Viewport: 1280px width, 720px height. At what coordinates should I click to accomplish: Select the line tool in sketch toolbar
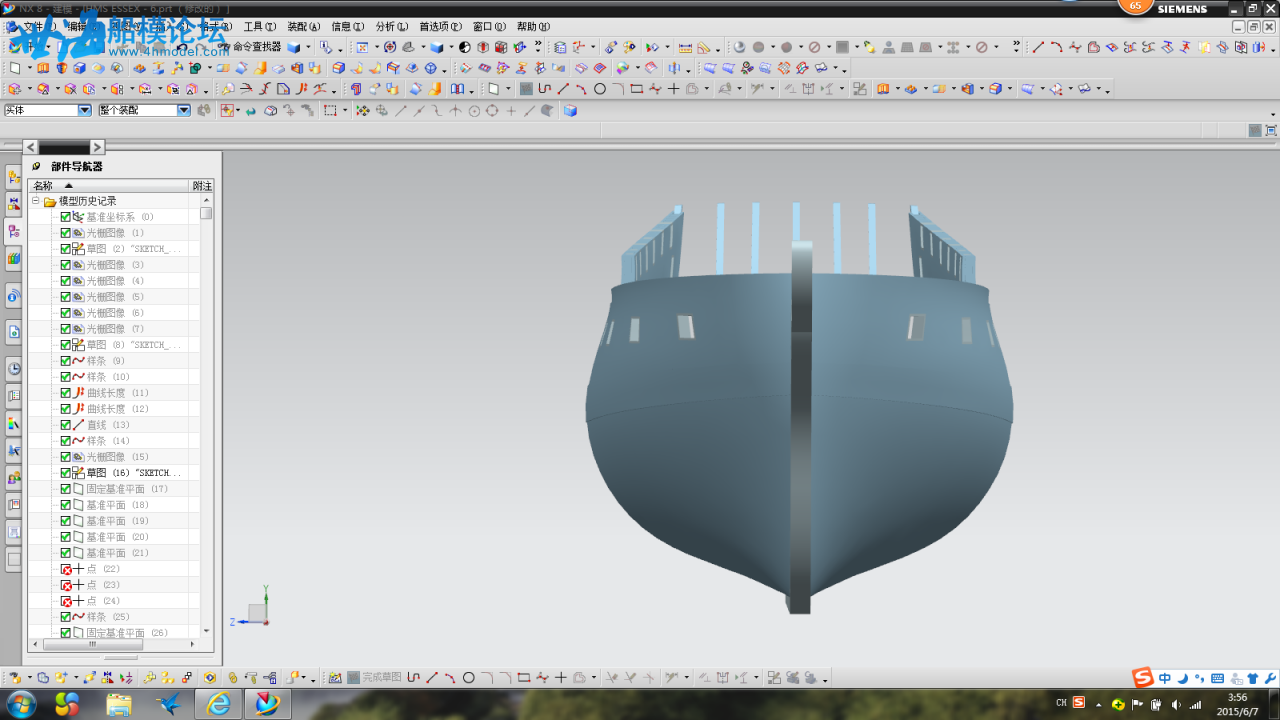click(x=563, y=89)
